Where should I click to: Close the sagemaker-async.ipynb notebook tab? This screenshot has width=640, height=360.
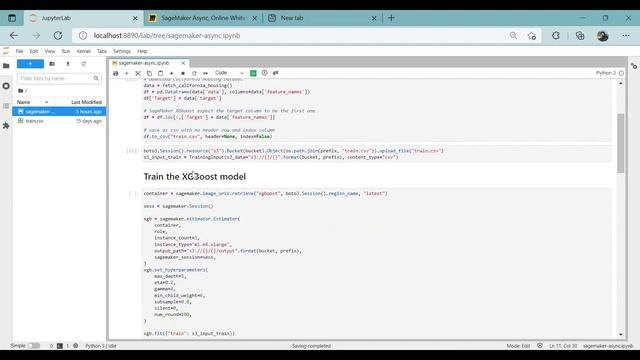point(183,63)
